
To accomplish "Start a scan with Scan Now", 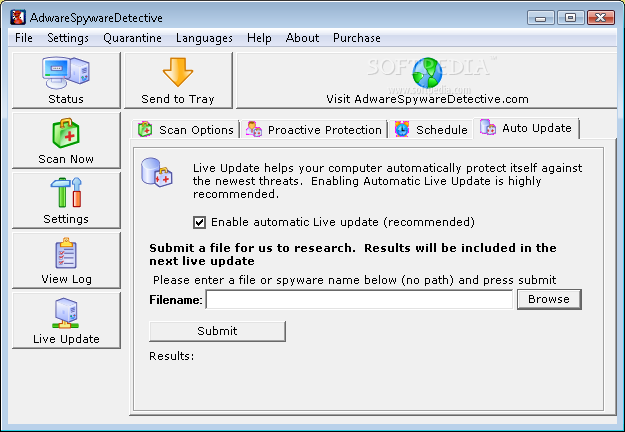I will tap(66, 140).
